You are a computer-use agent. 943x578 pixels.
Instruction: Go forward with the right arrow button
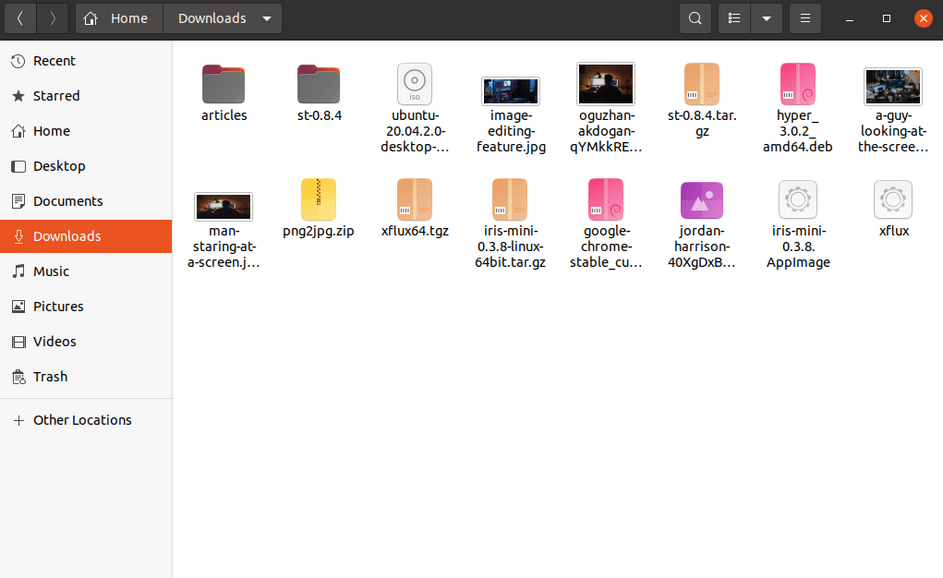point(52,19)
